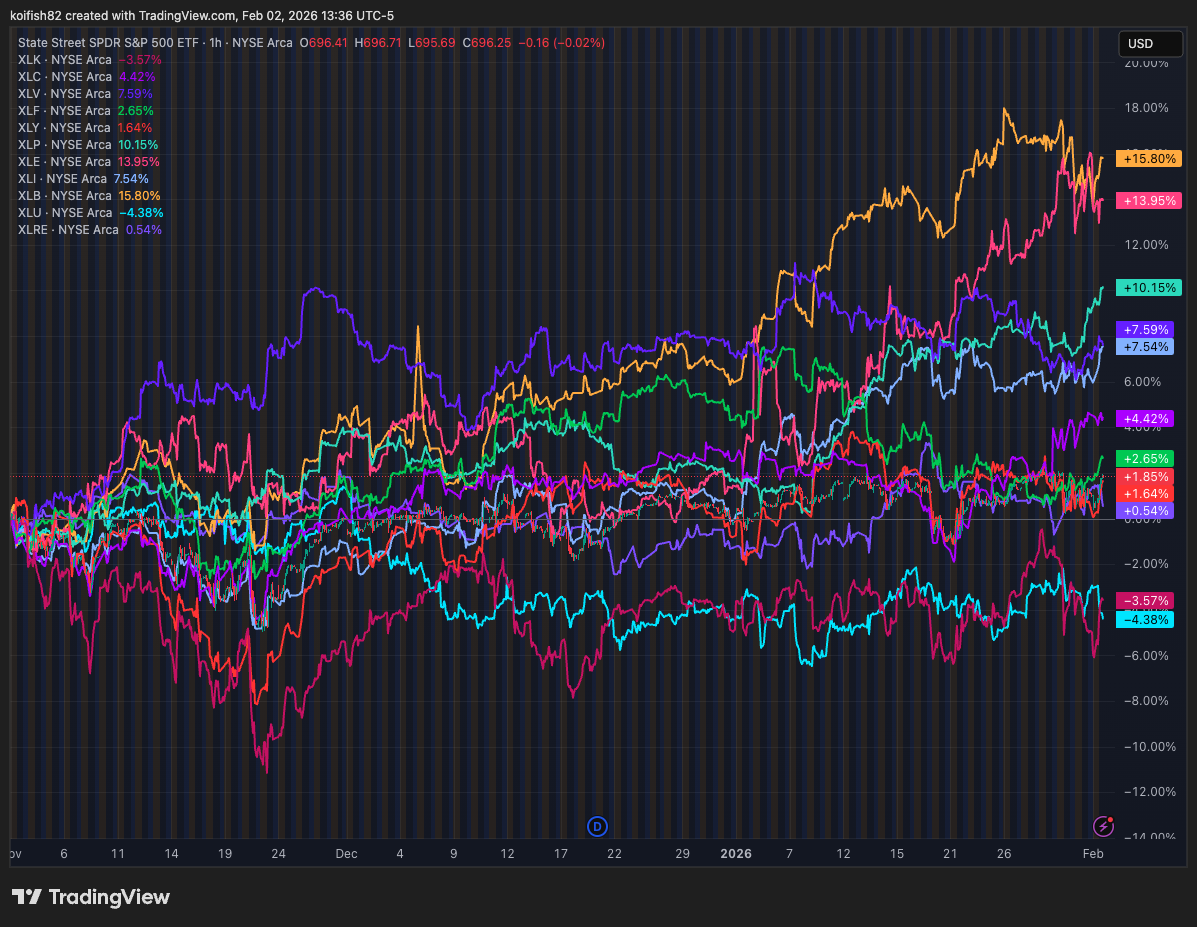This screenshot has height=927, width=1197.
Task: Click the L695.69 low value
Action: (x=431, y=43)
